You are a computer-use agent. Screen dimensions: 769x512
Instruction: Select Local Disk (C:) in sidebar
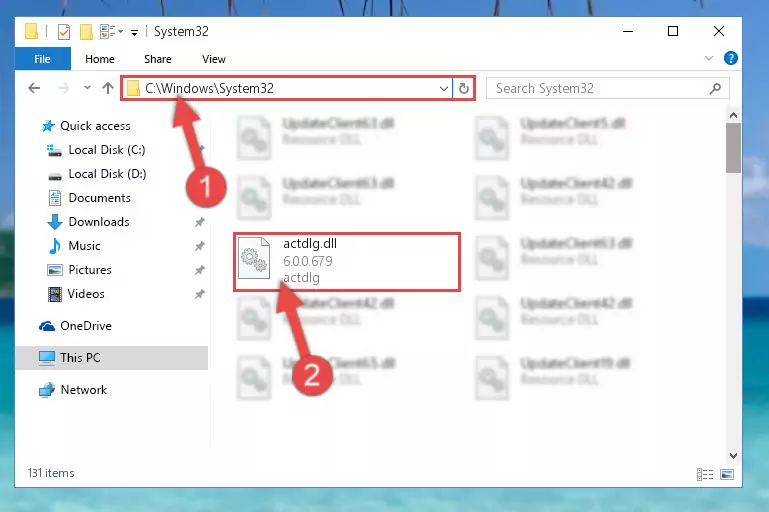(x=106, y=150)
